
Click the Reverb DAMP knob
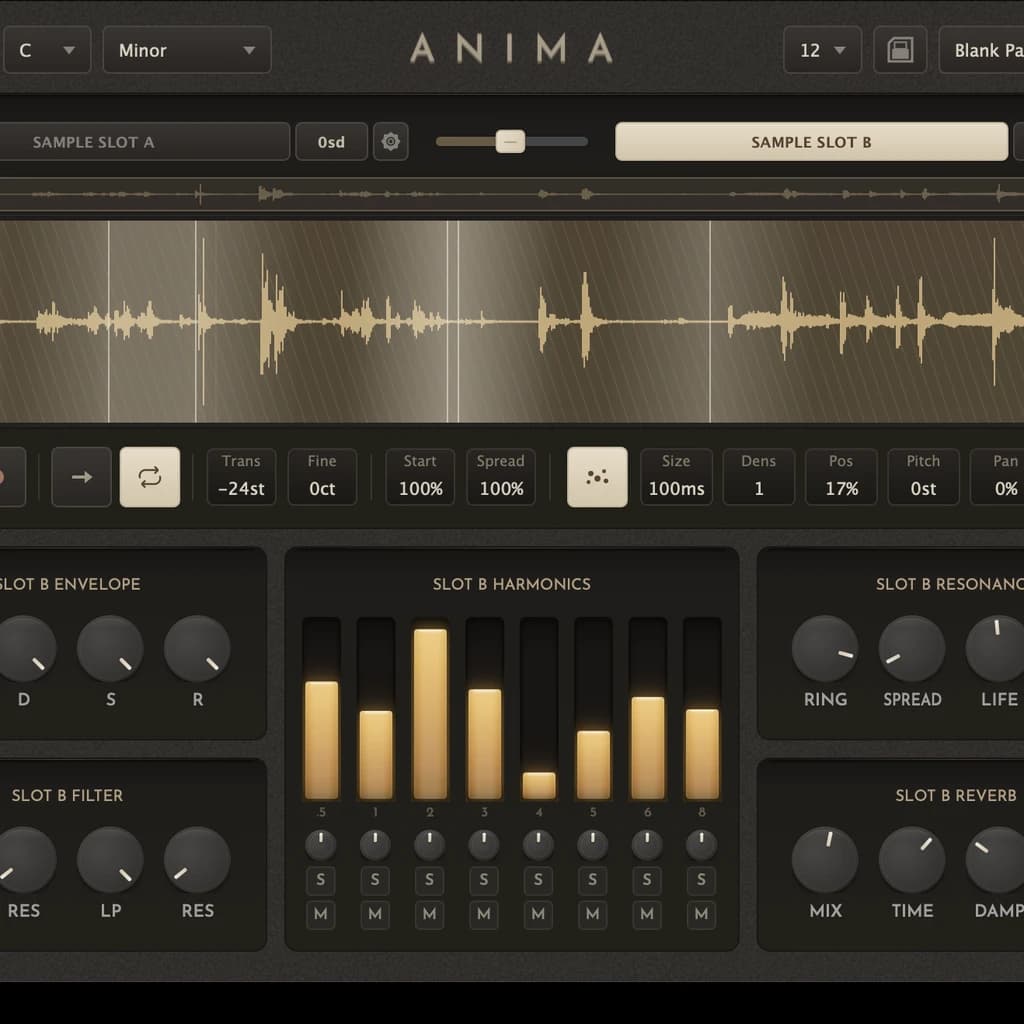[996, 859]
